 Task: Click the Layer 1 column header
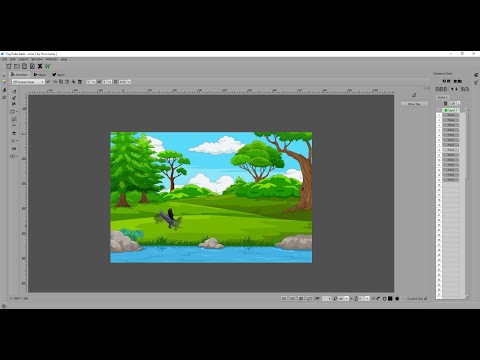point(451,110)
